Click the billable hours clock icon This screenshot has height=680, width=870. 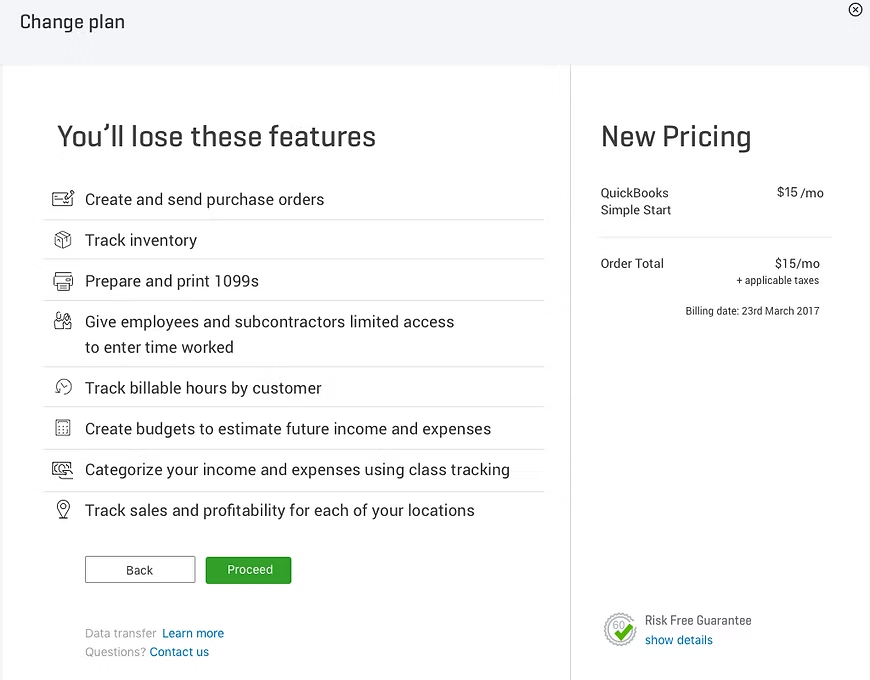(x=63, y=387)
